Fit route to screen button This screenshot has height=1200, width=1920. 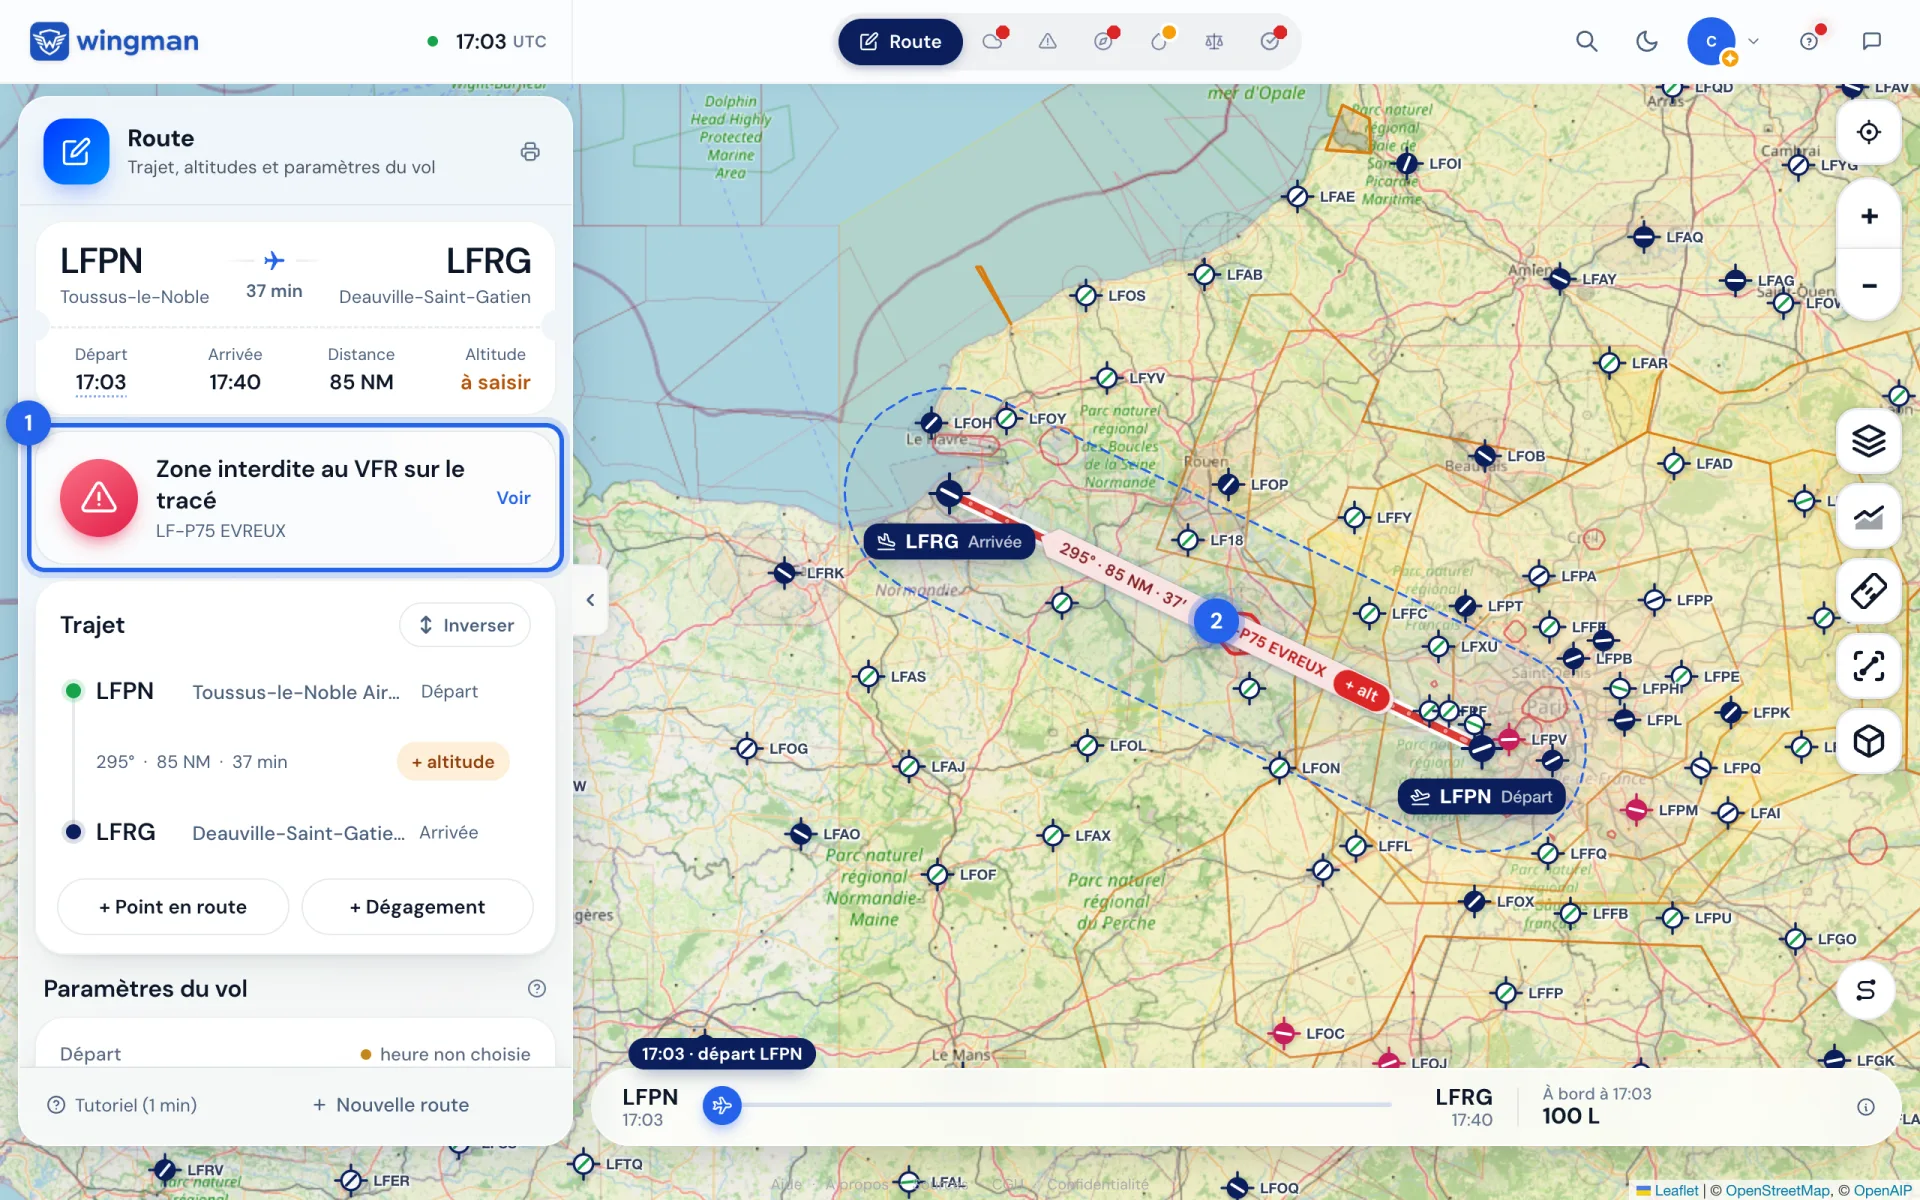pos(1868,666)
